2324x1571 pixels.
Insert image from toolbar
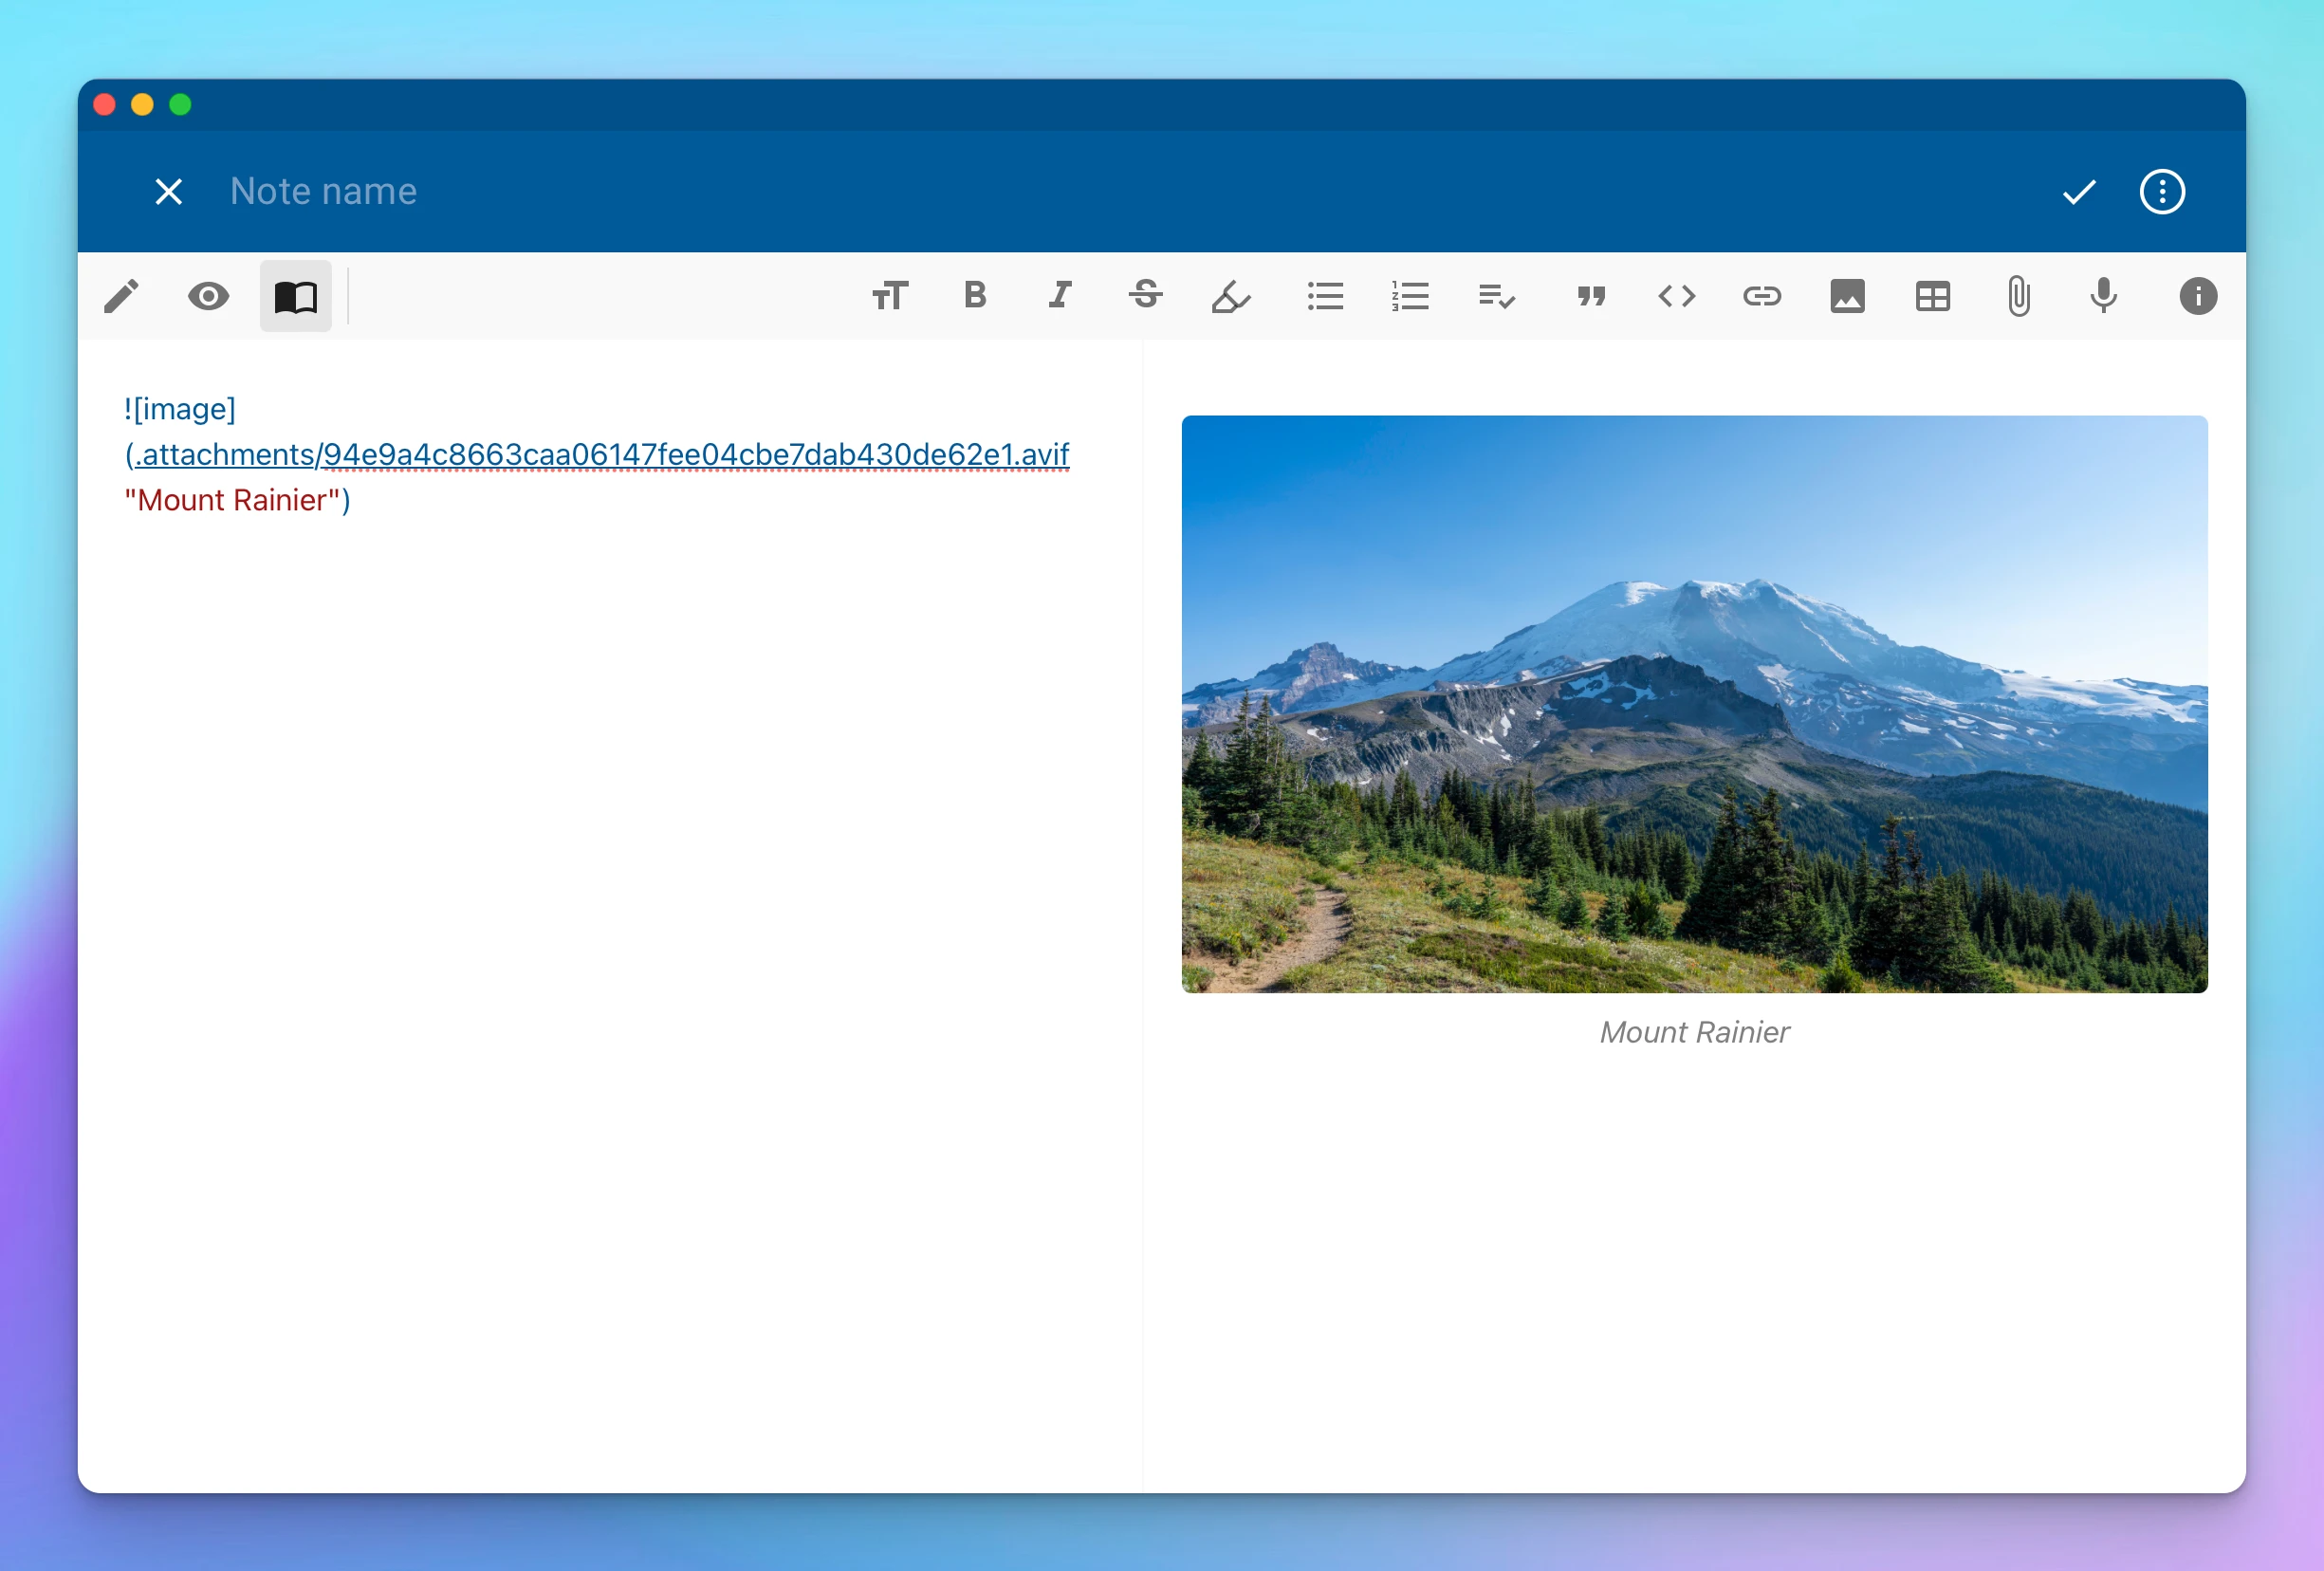1847,296
